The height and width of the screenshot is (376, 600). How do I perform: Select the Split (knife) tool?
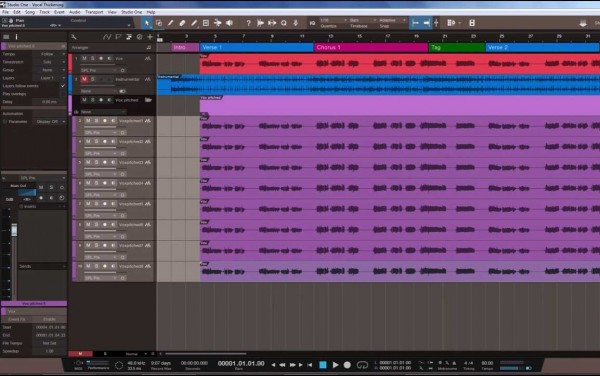(171, 23)
